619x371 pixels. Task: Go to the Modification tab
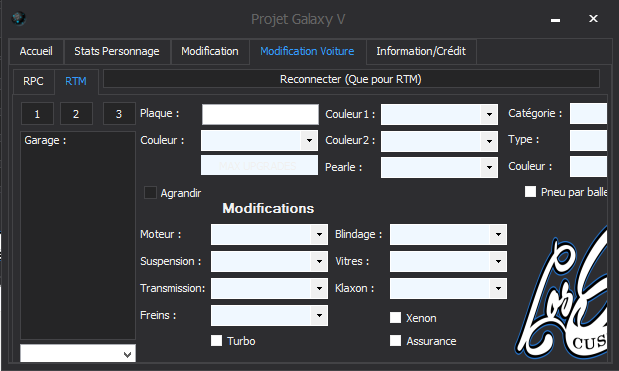coord(210,51)
